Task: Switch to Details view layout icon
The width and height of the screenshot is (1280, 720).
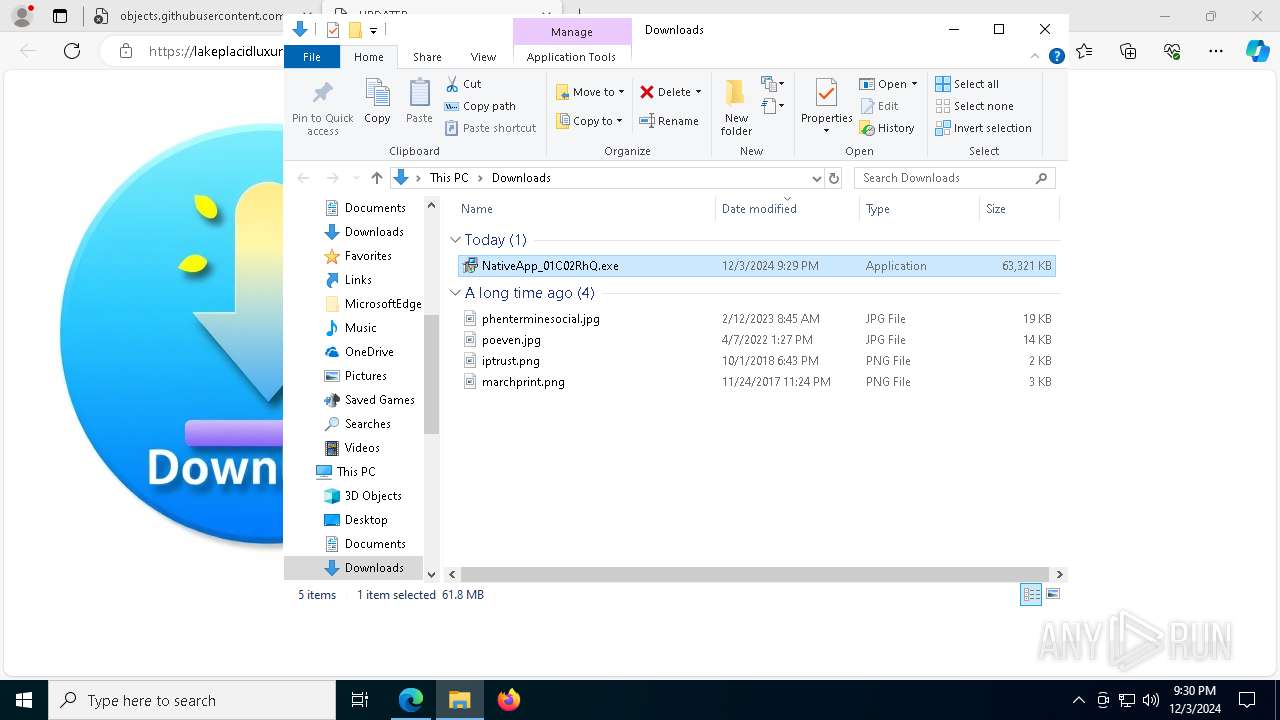Action: (x=1031, y=594)
